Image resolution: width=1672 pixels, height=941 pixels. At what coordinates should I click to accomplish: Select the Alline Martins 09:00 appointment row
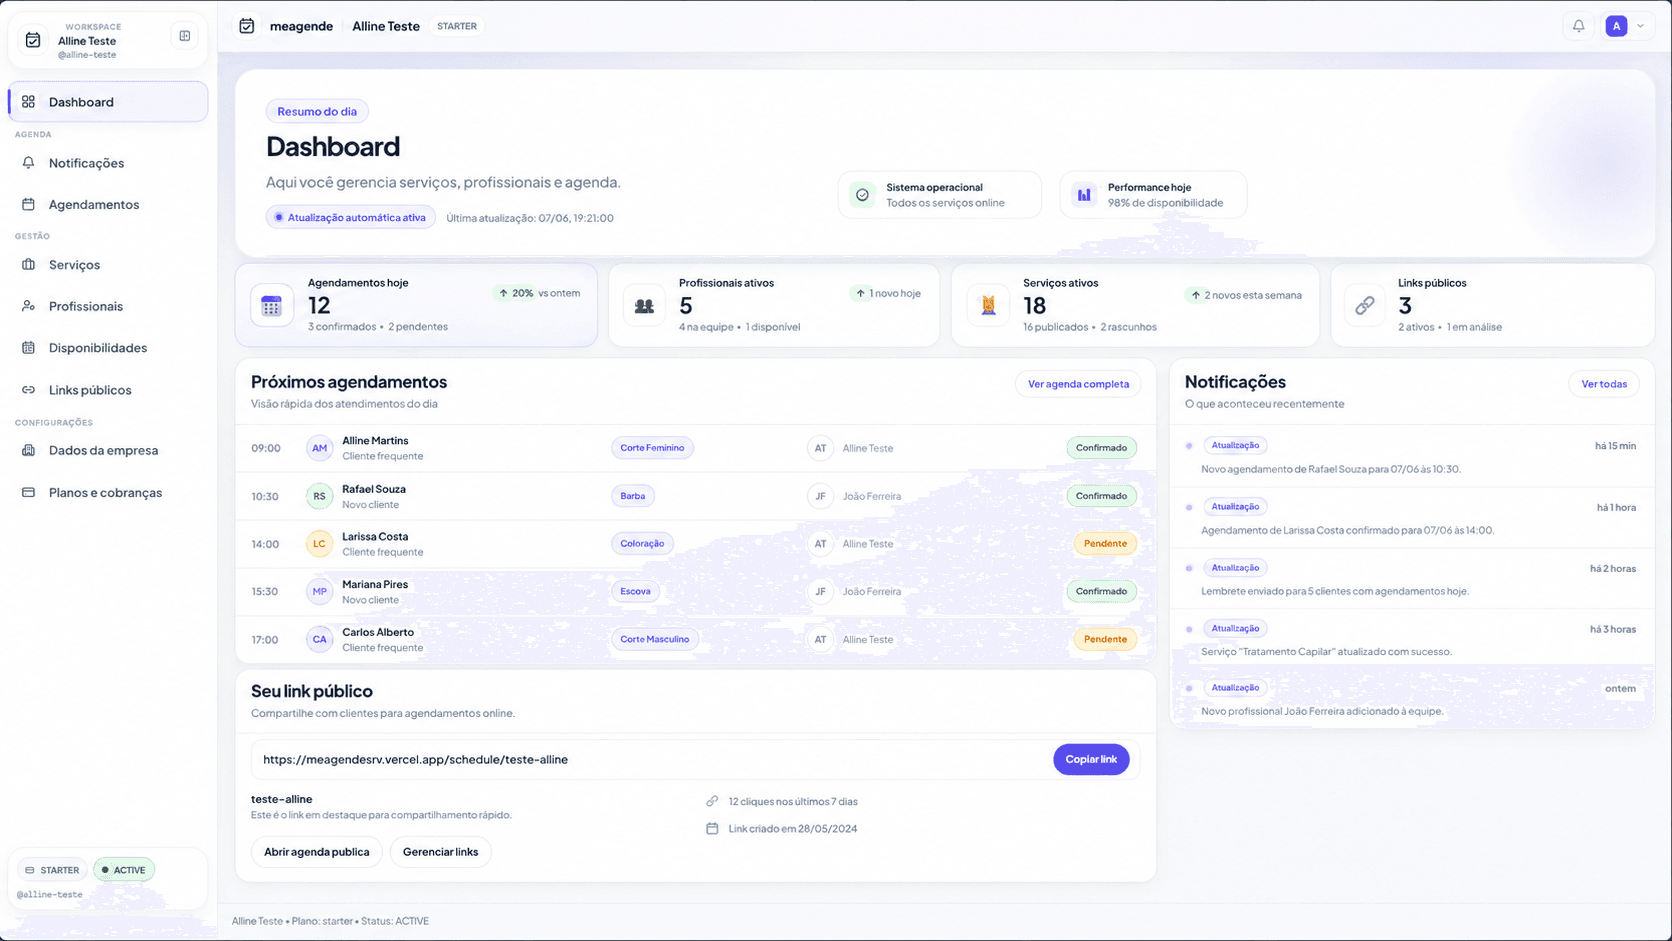coord(695,448)
